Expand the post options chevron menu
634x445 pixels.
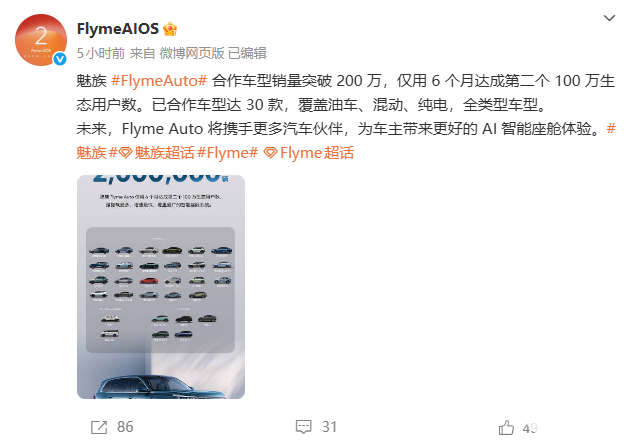coord(609,18)
